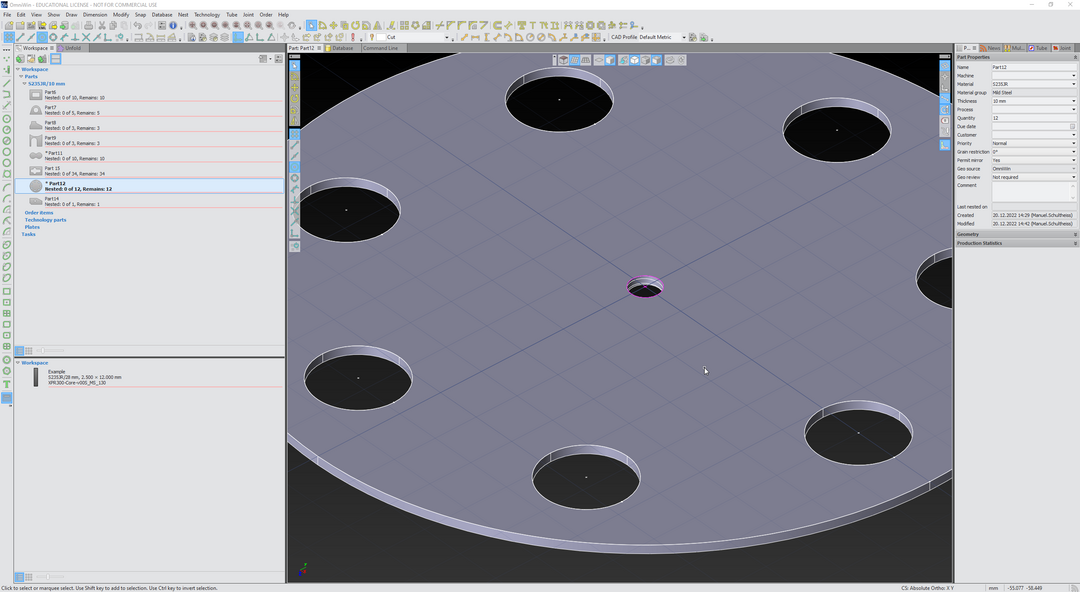Viewport: 1080px width, 592px height.
Task: Expand the Production Statistics section
Action: pos(1016,243)
